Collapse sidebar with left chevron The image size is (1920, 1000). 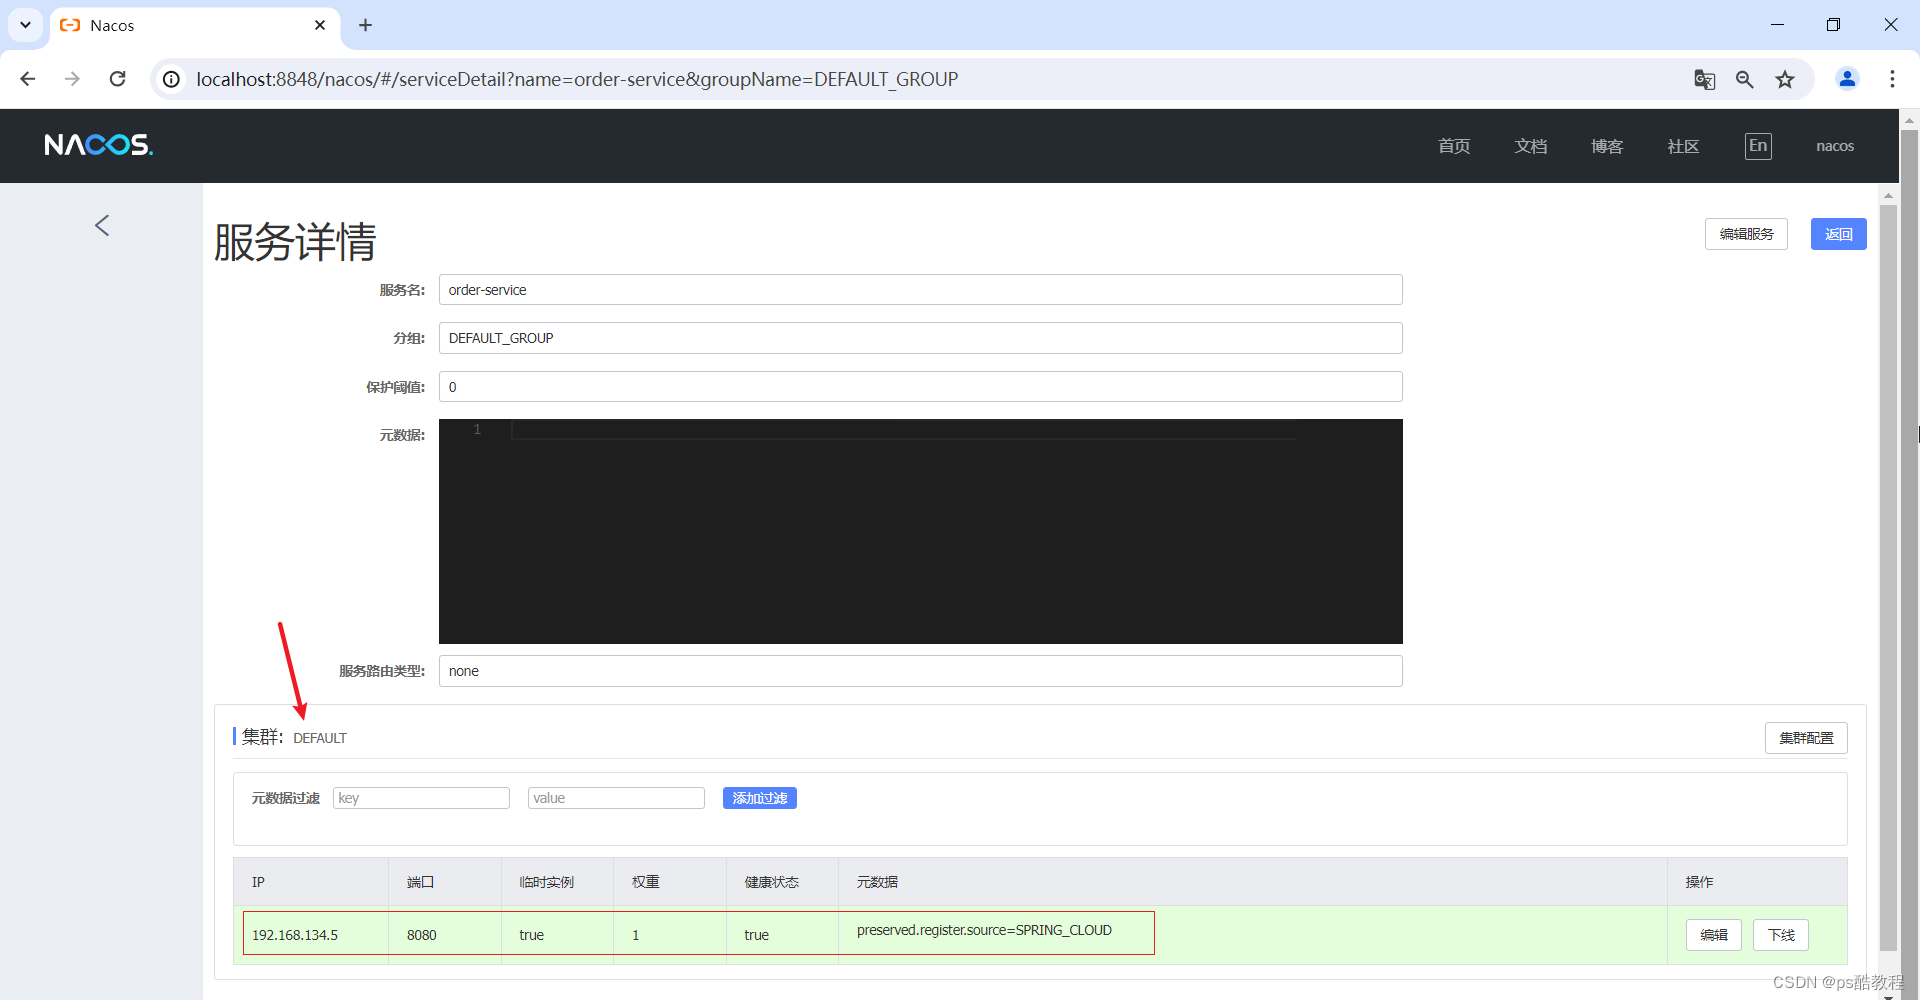tap(102, 225)
